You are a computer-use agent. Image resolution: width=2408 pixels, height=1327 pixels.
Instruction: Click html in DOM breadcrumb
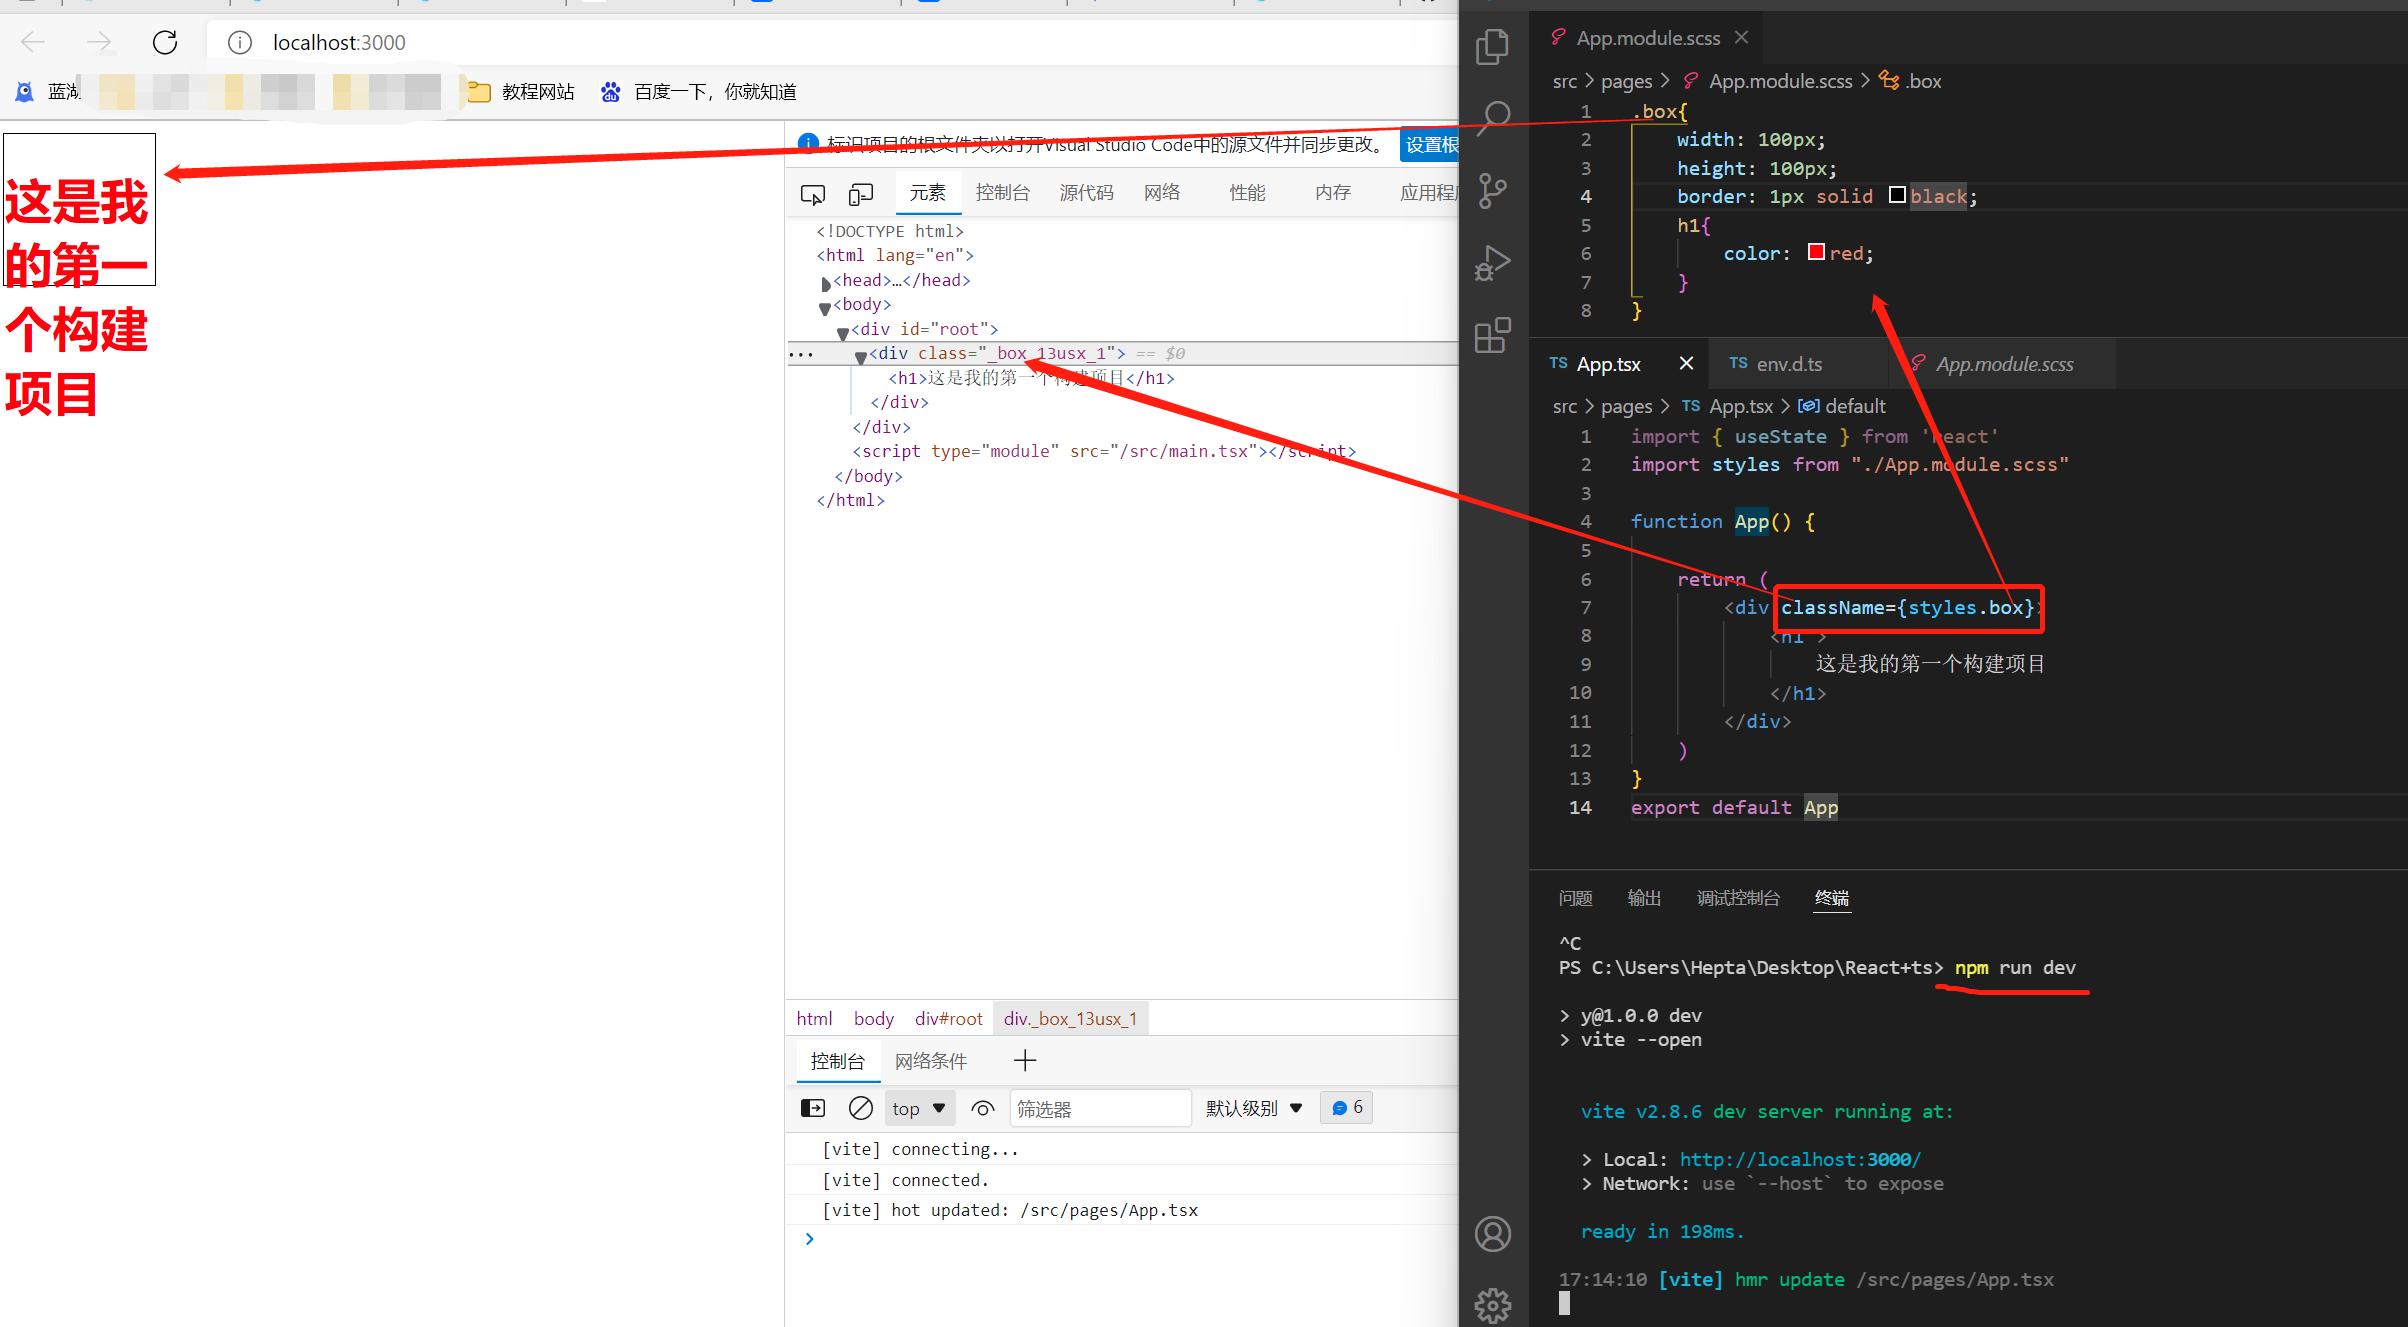coord(814,1018)
